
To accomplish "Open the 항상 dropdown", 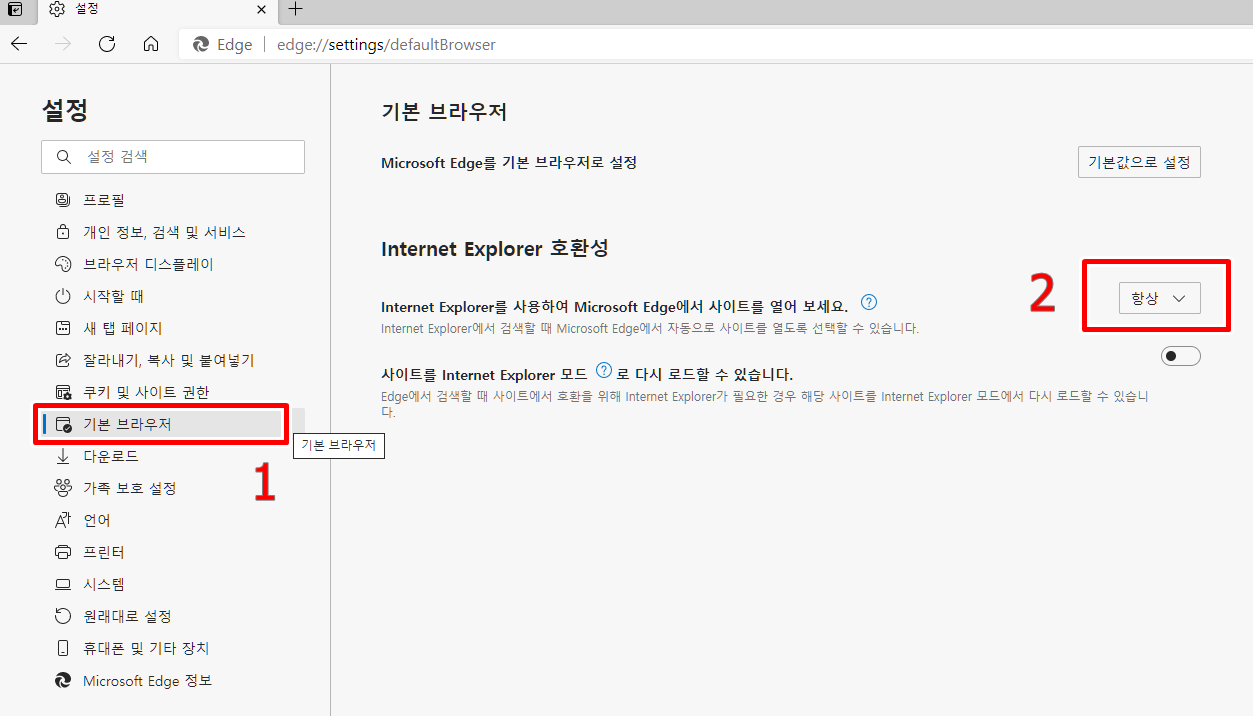I will point(1159,298).
